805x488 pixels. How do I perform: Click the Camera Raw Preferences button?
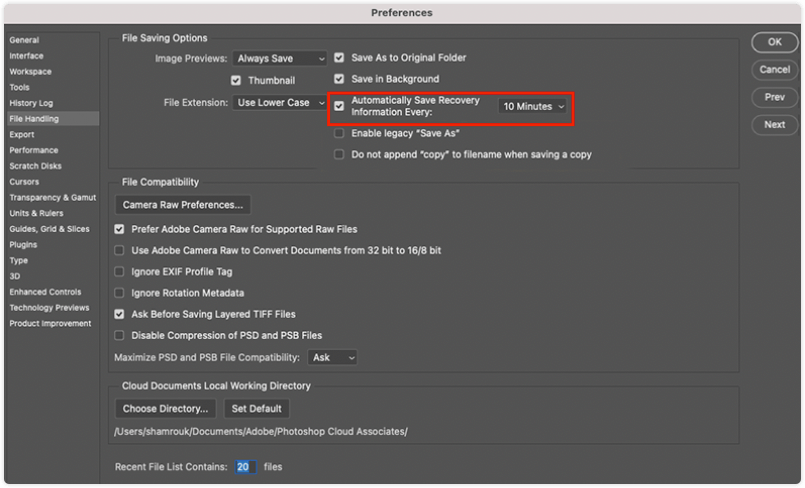point(183,205)
